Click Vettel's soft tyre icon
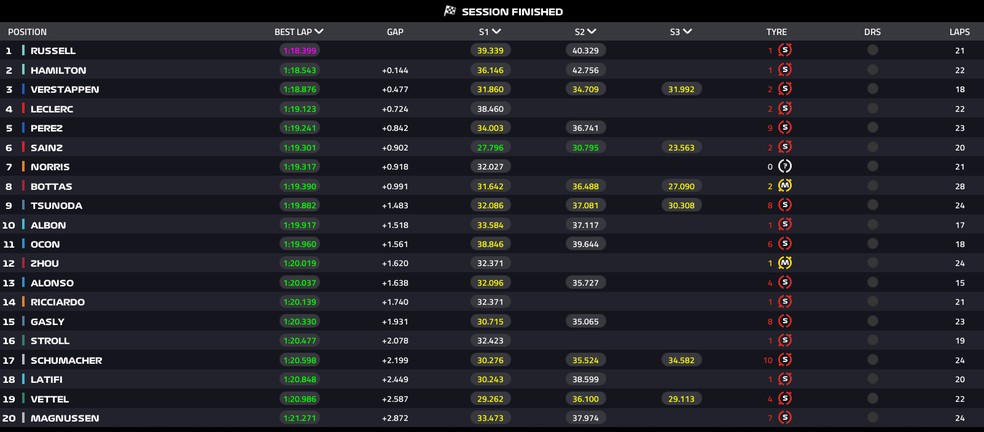Image resolution: width=984 pixels, height=432 pixels. pos(784,398)
